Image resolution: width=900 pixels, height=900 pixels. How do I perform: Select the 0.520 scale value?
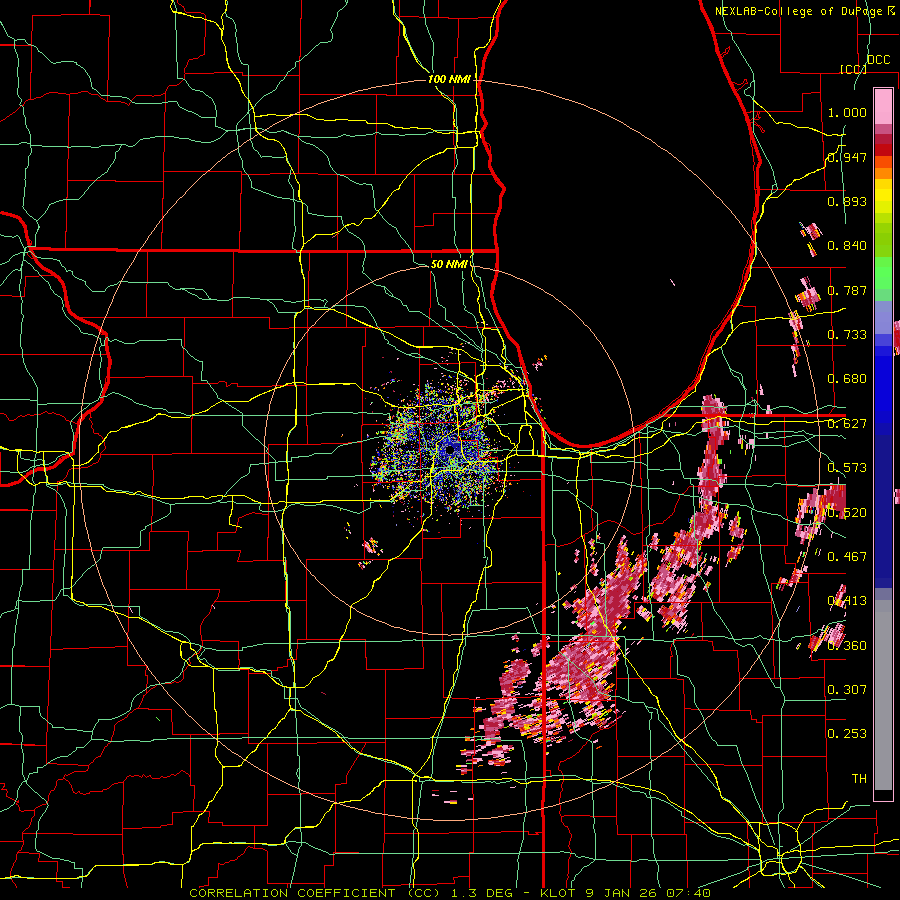(x=847, y=513)
